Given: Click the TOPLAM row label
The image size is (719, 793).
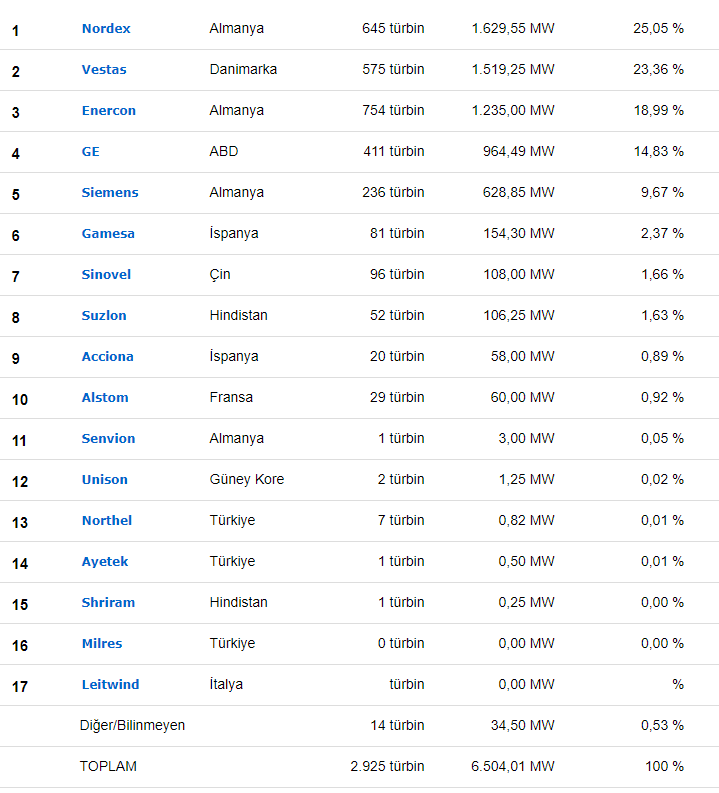Looking at the screenshot, I should [x=108, y=767].
